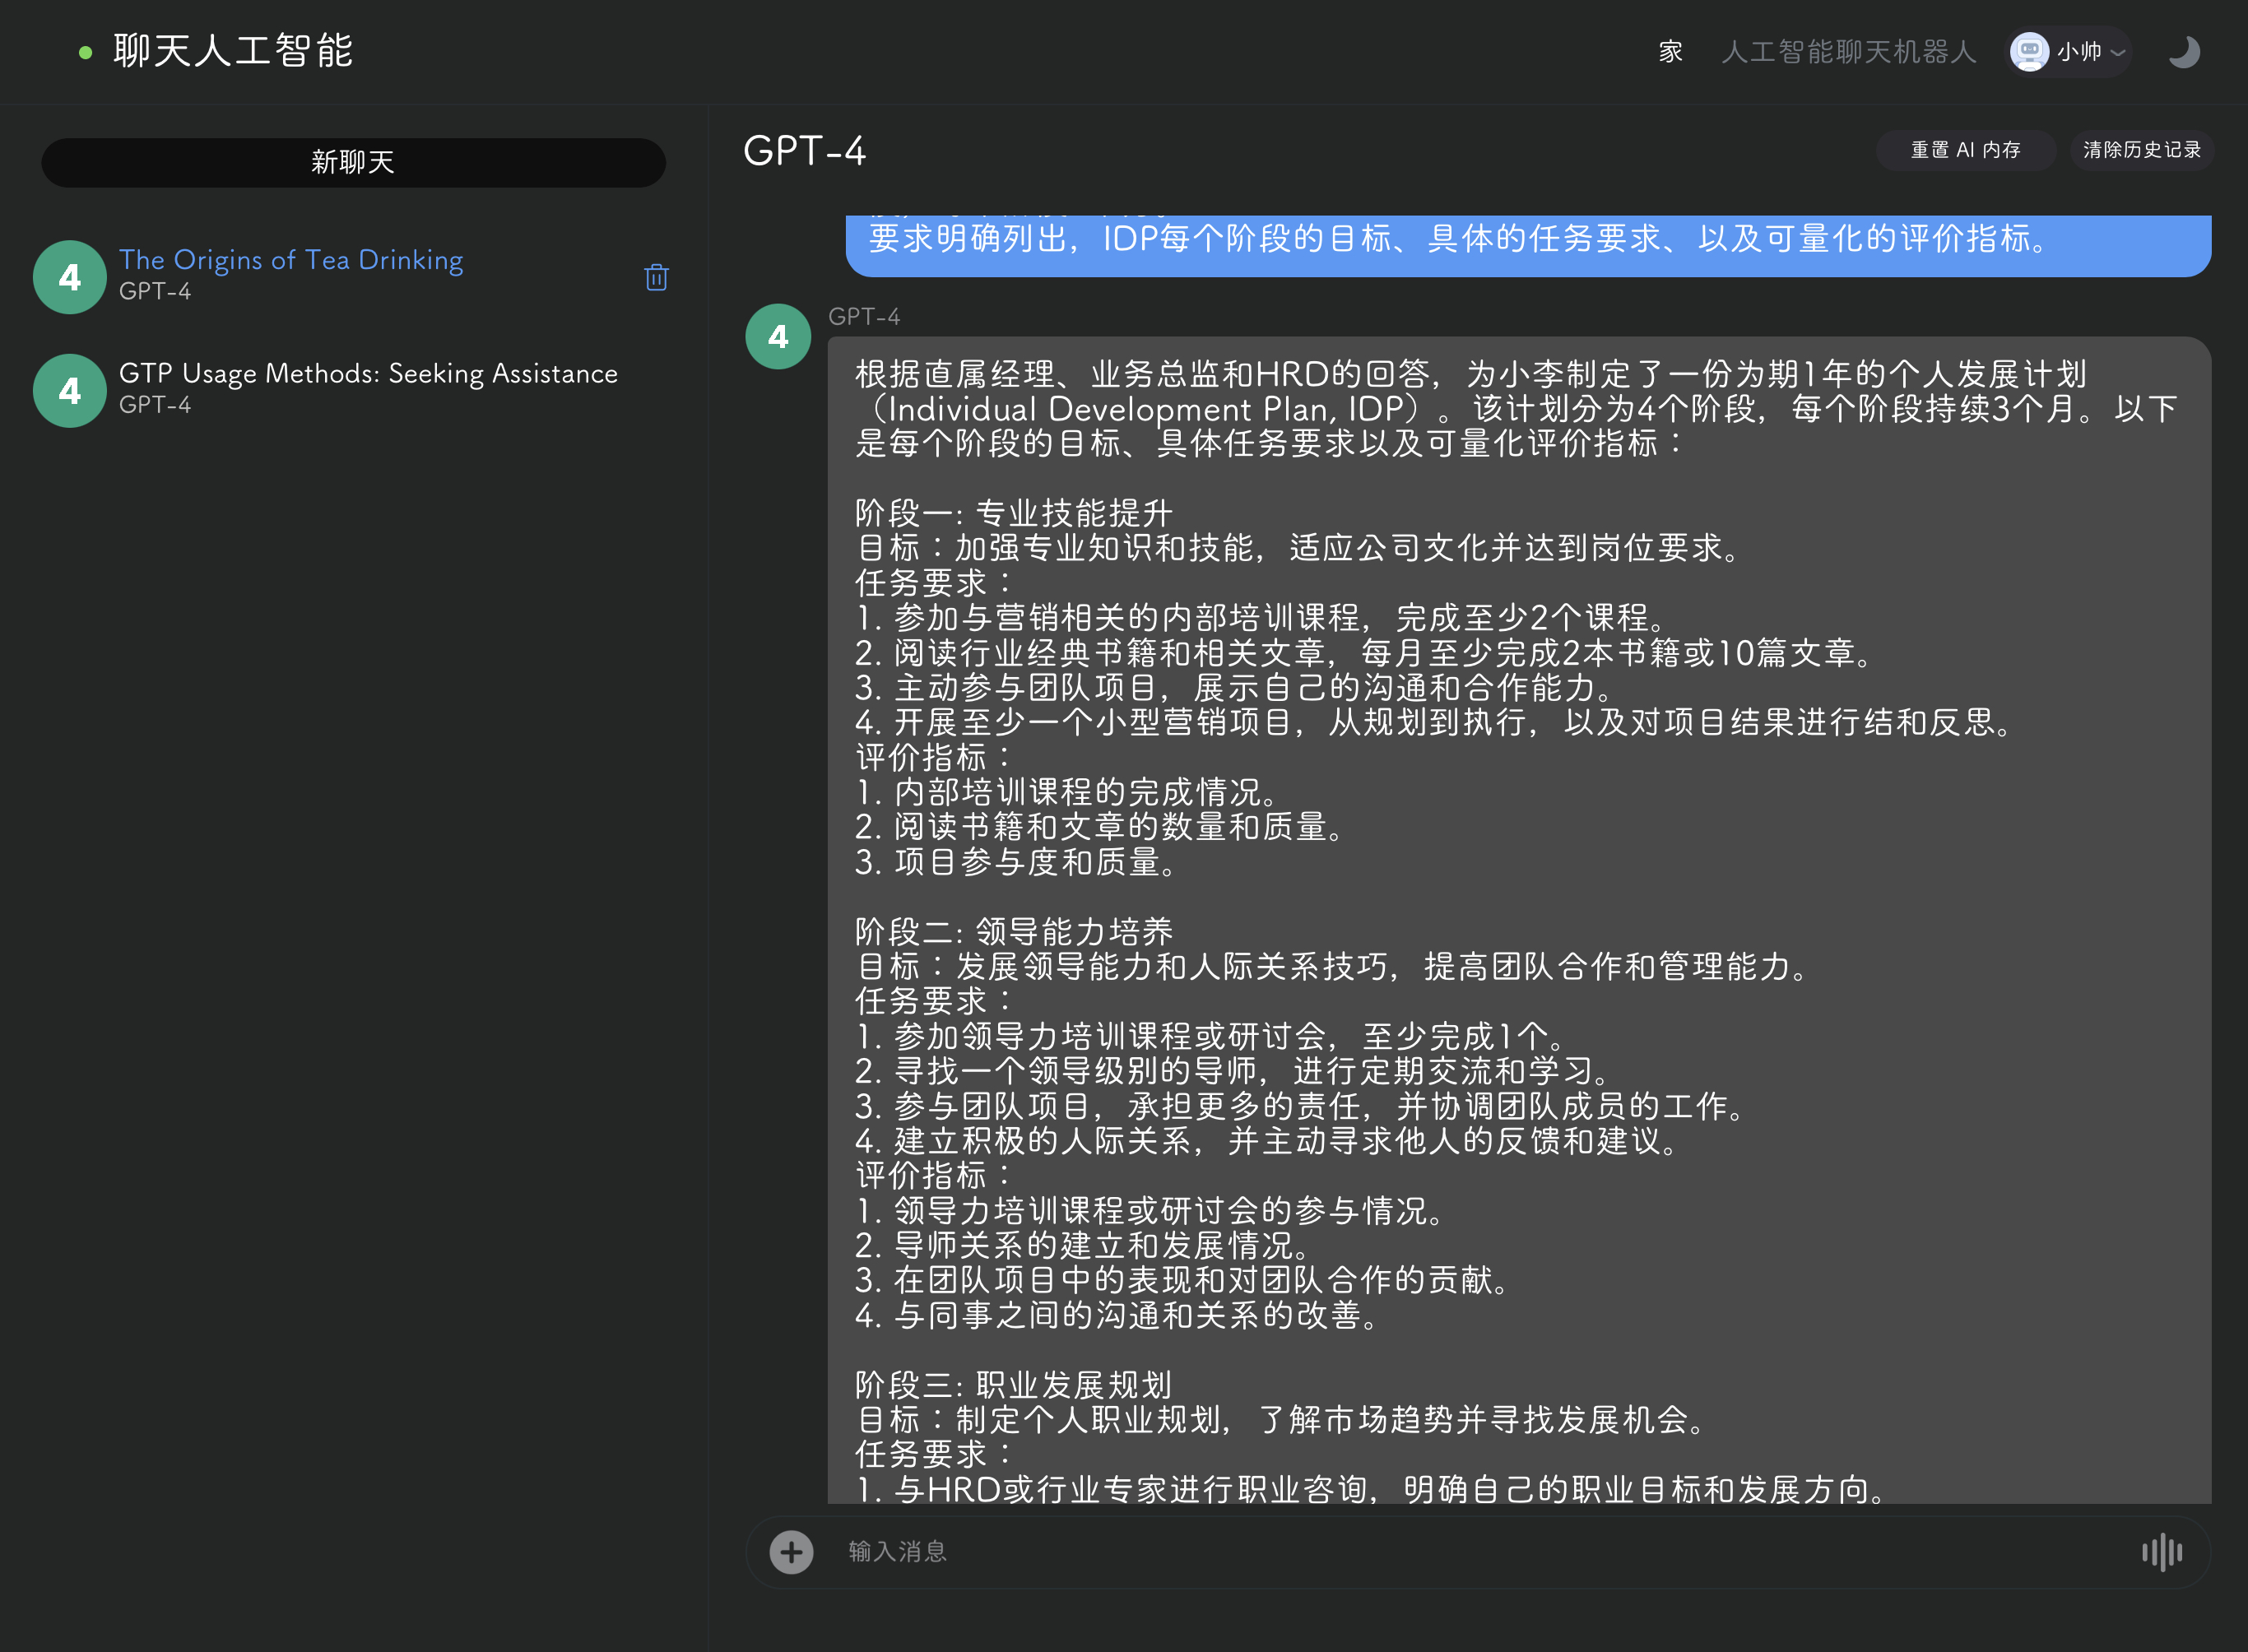Image resolution: width=2248 pixels, height=1652 pixels.
Task: Click the GPT-4 avatar beside GTP Usage chat
Action: (69, 390)
